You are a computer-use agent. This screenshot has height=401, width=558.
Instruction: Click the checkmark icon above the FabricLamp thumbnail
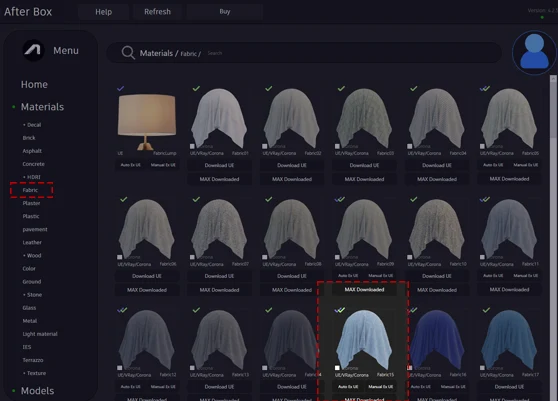coord(121,88)
